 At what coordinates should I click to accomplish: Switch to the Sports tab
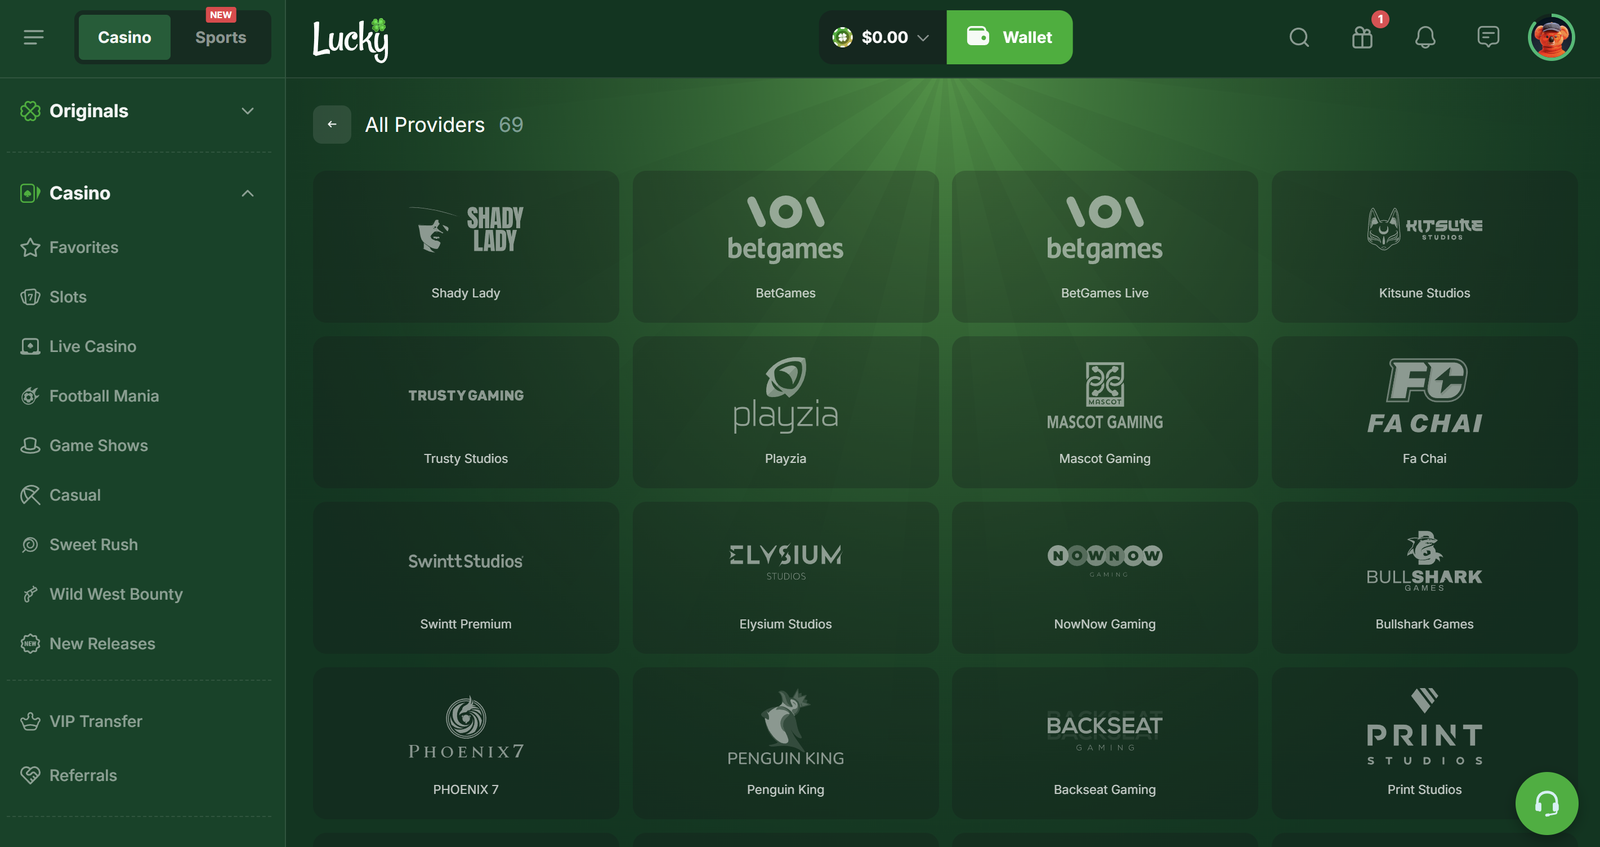(221, 37)
